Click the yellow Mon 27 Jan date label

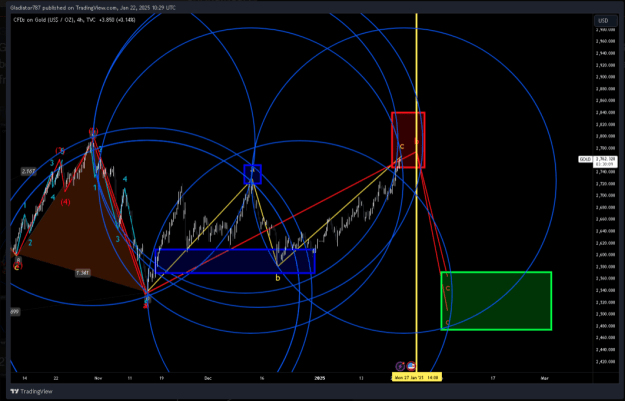[417, 377]
